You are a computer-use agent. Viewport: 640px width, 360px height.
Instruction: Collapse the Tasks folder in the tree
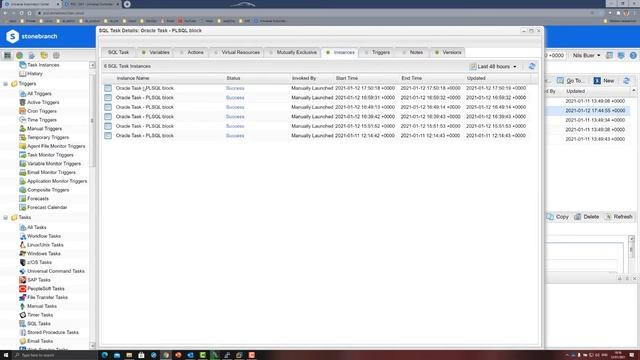click(5, 218)
